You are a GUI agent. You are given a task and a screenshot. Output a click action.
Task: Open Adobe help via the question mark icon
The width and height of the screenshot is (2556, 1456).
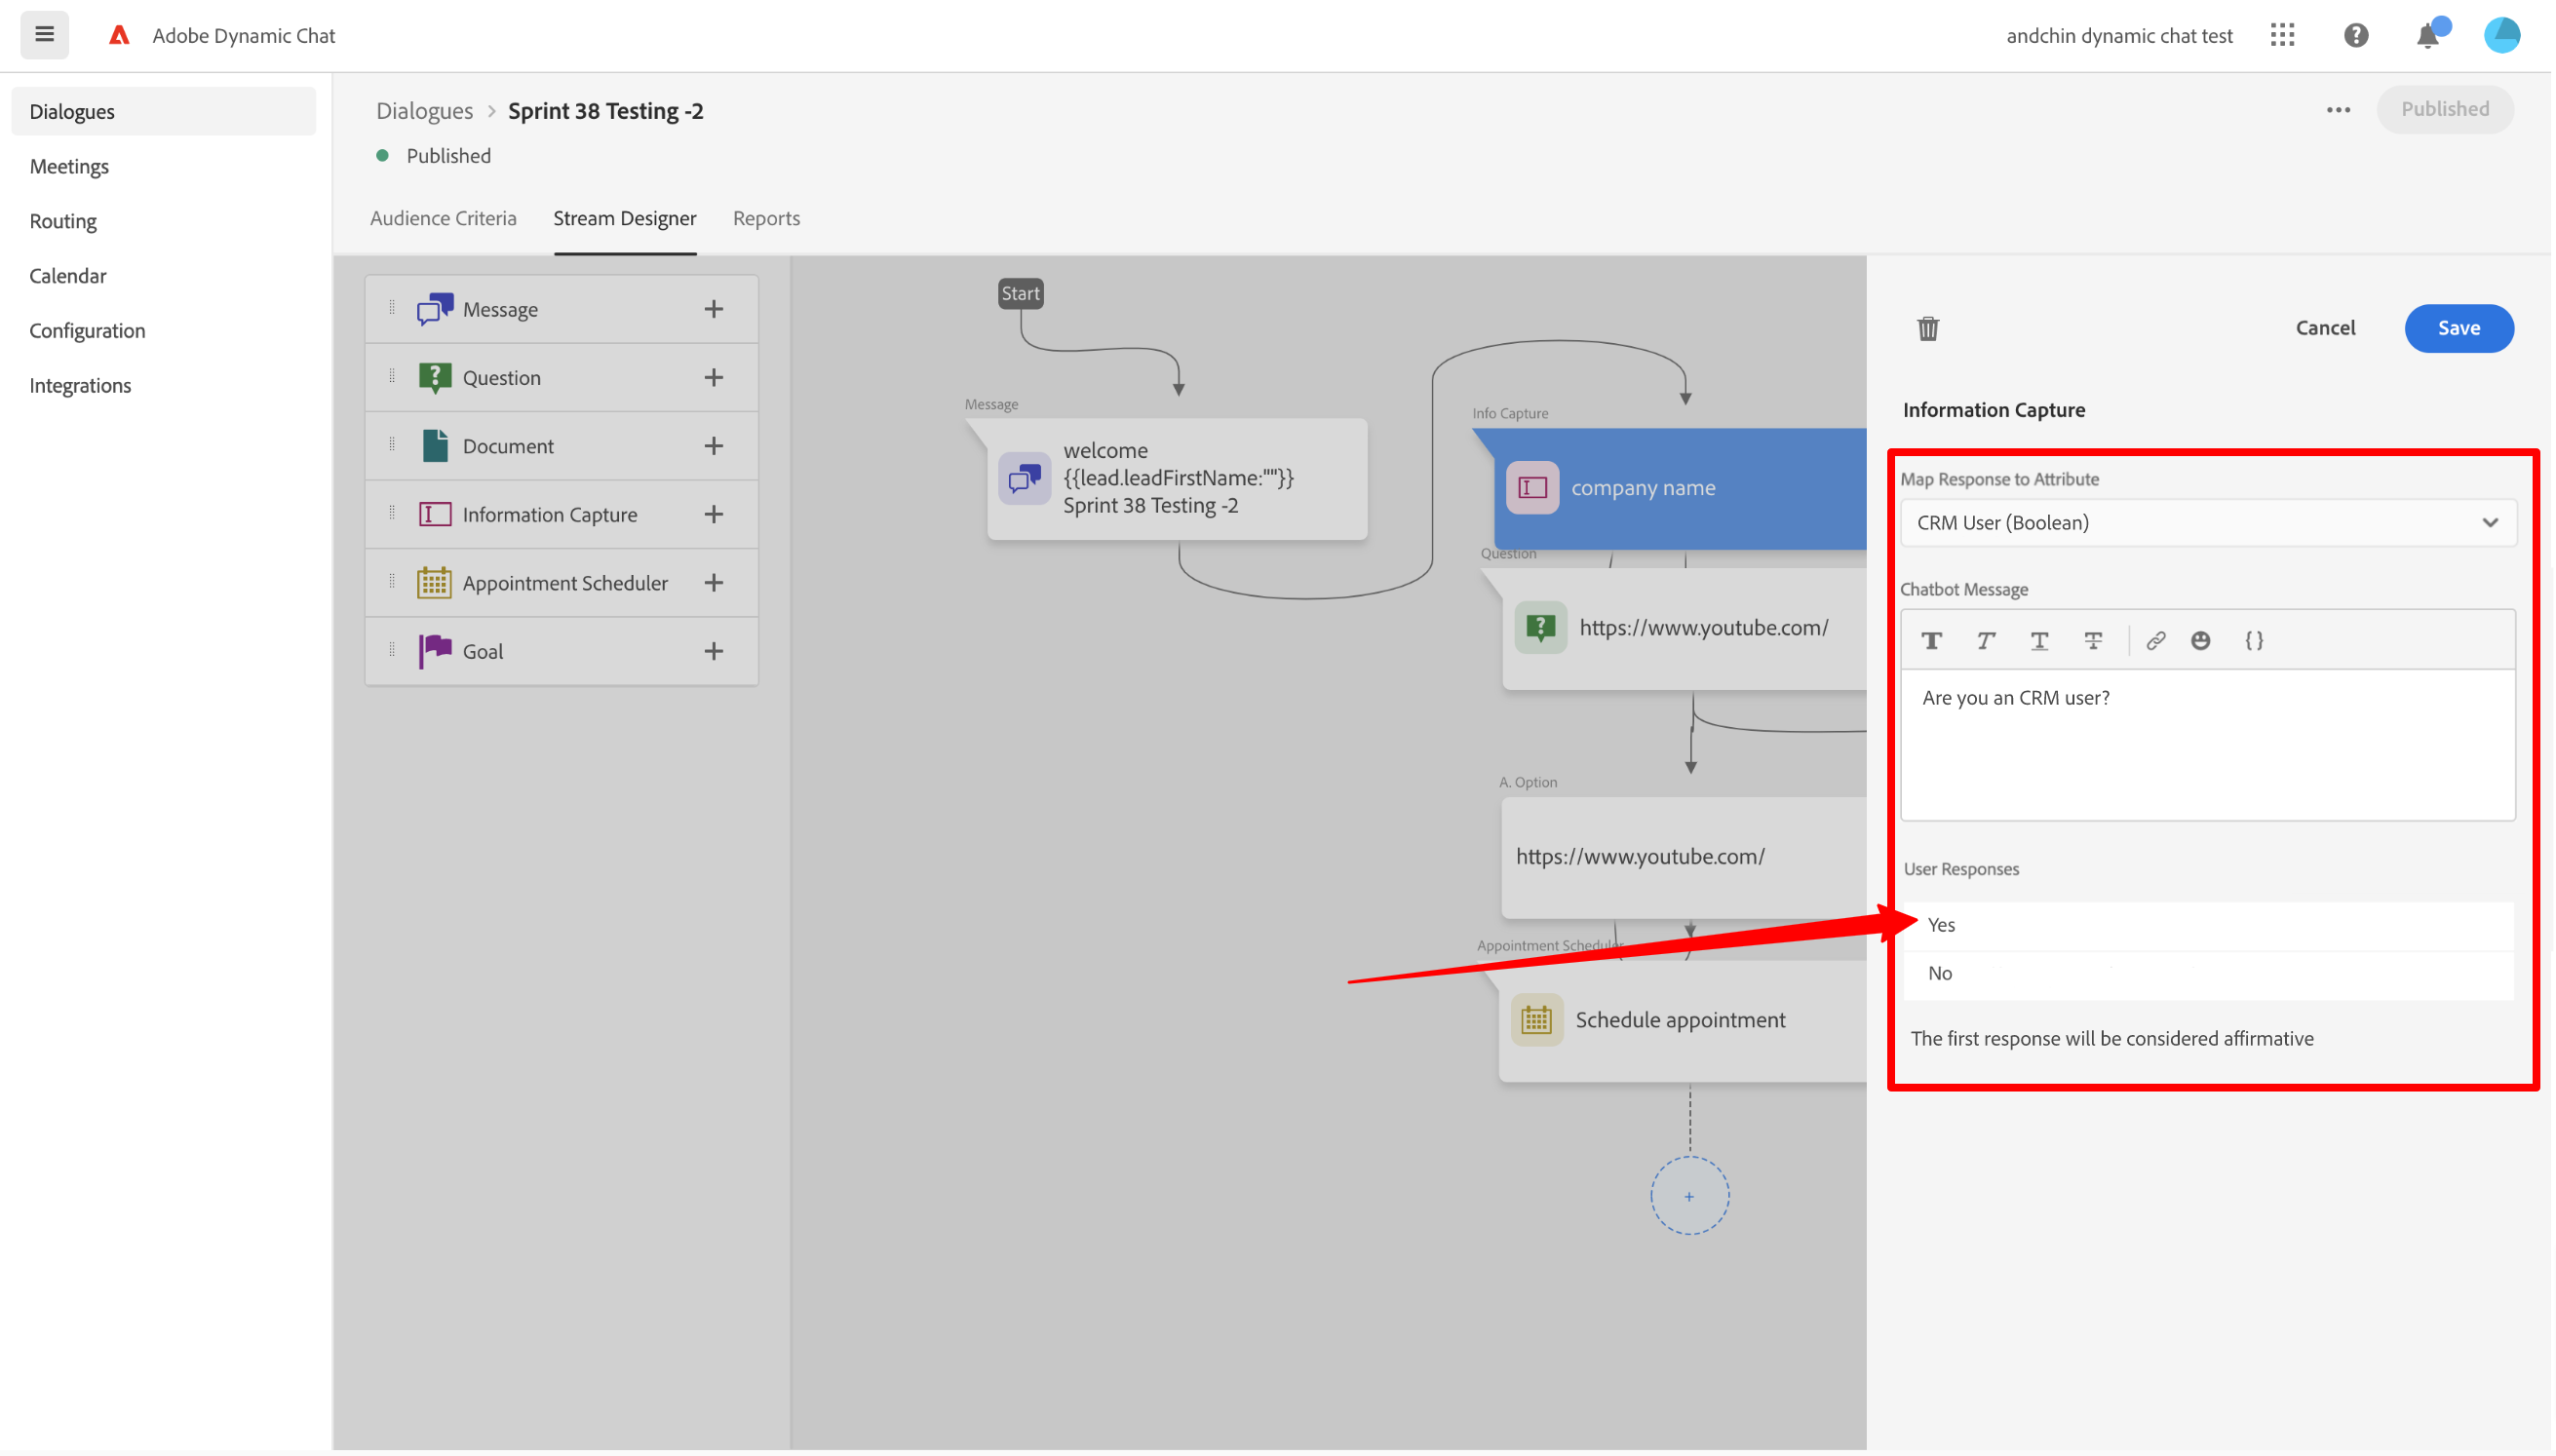point(2355,35)
